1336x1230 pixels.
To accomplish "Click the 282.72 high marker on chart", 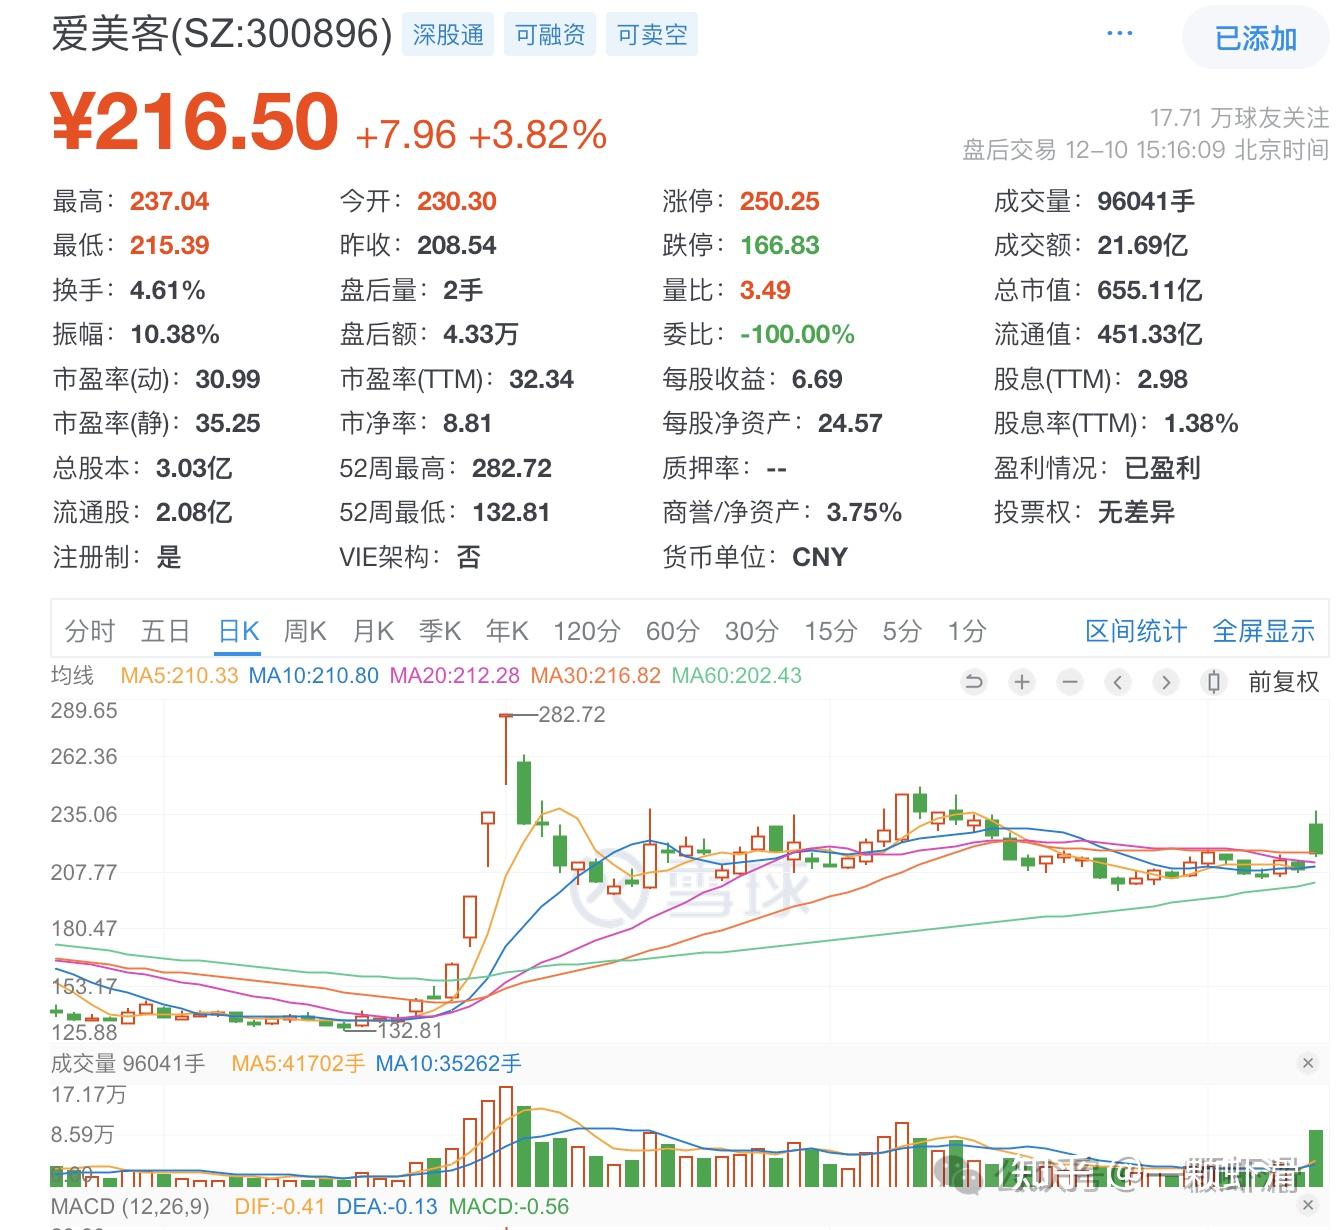I will pos(571,714).
